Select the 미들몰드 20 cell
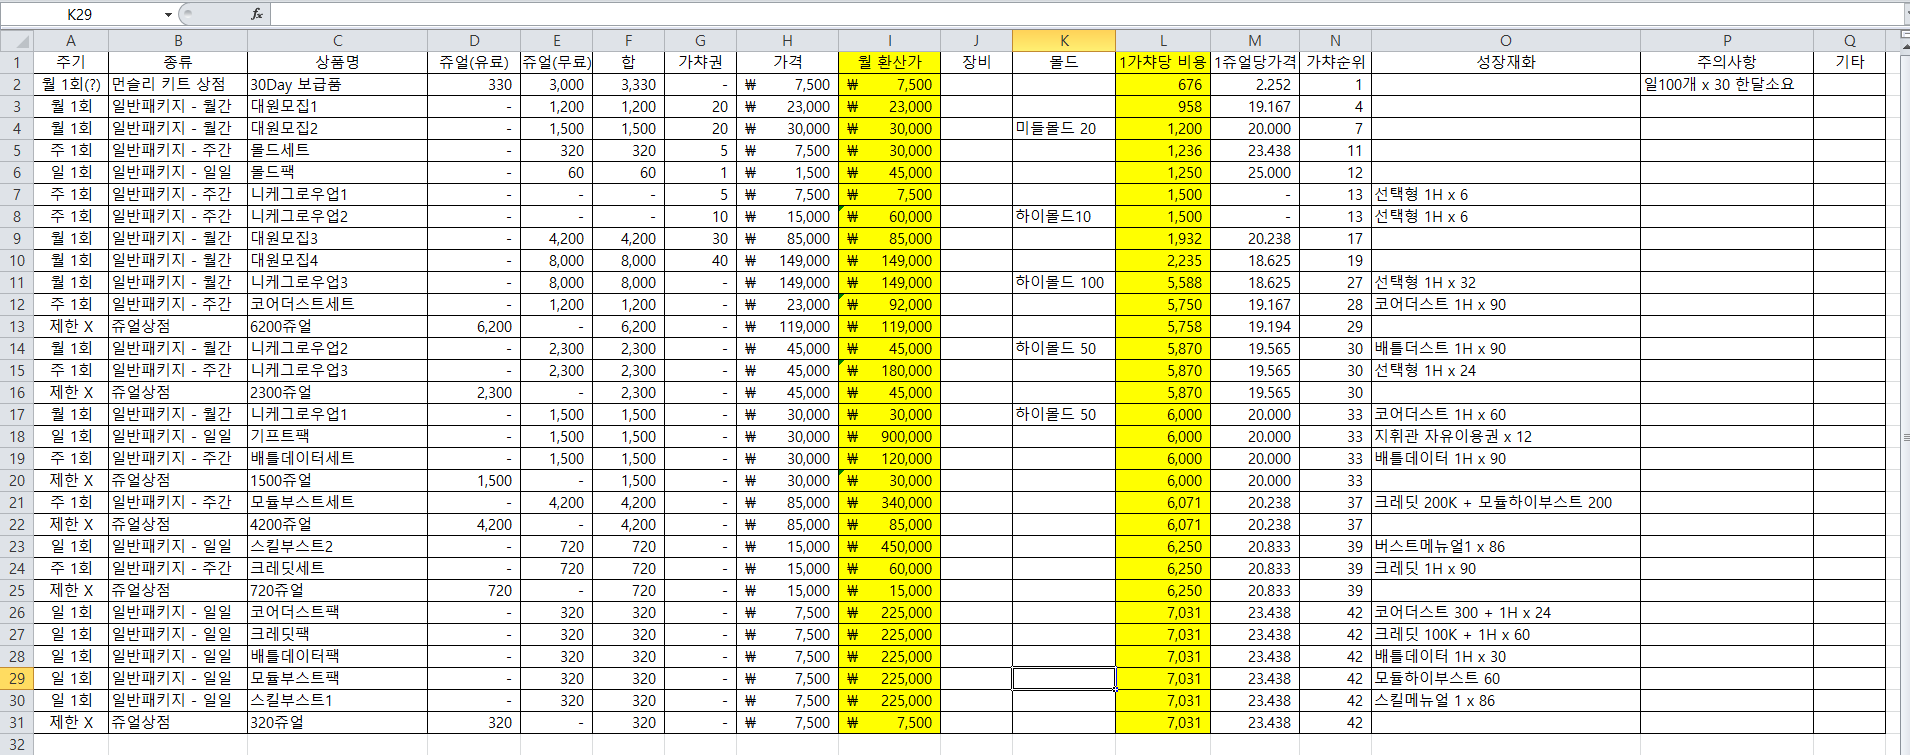Viewport: 1910px width, 755px height. [1063, 129]
